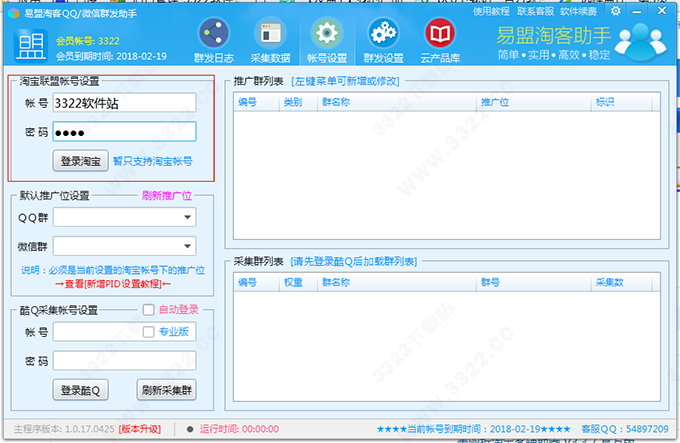Viewport: 680px width, 443px height.
Task: Click the 采集数 column header
Action: click(621, 283)
